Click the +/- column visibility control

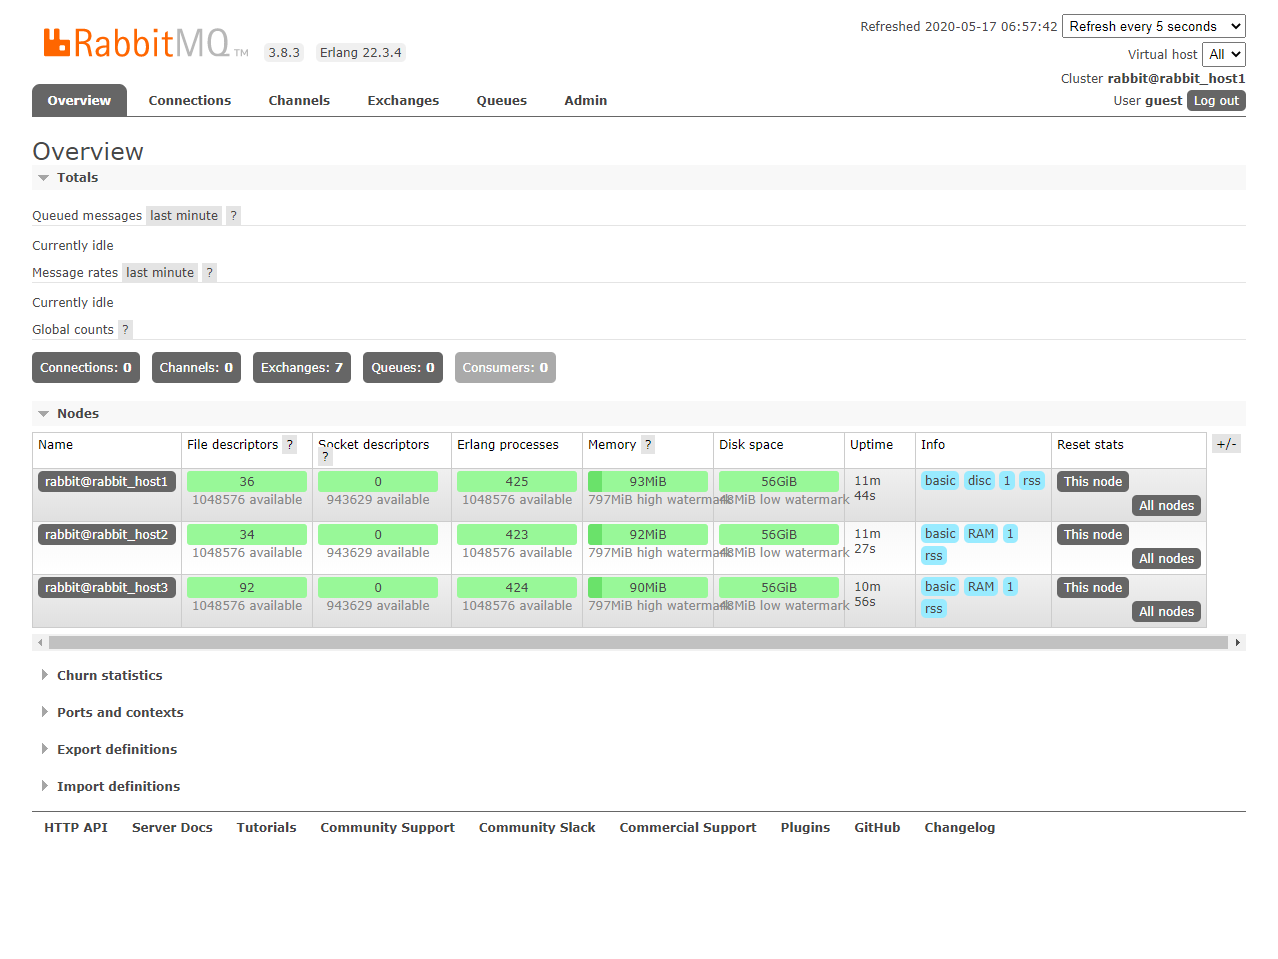(x=1226, y=443)
